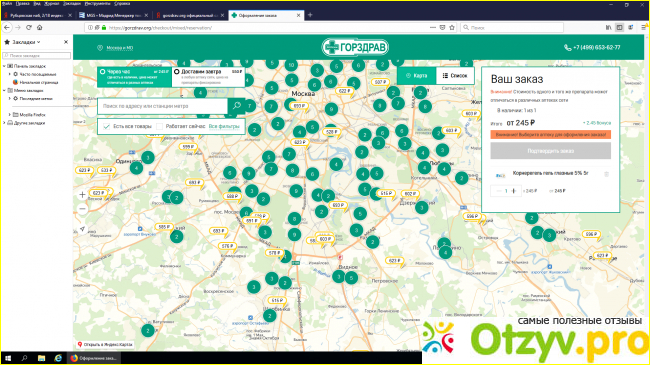Click the ГОРЗДРАВ logo
The width and height of the screenshot is (650, 365).
click(x=355, y=47)
